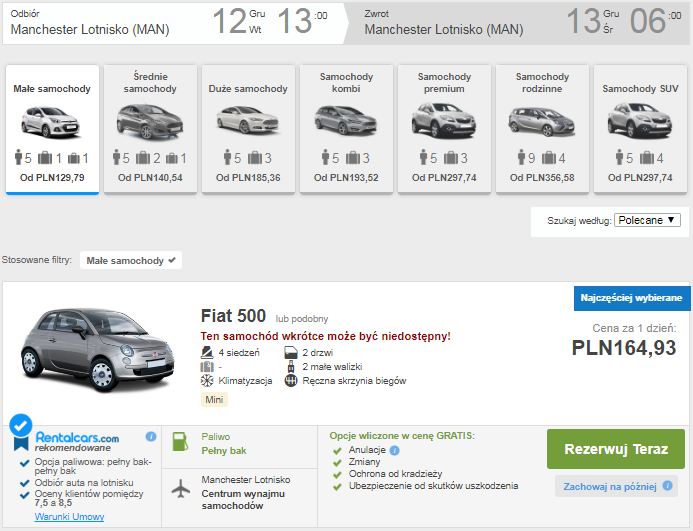Click the info icon beside Rentalcars.com rekomendowane

(151, 436)
